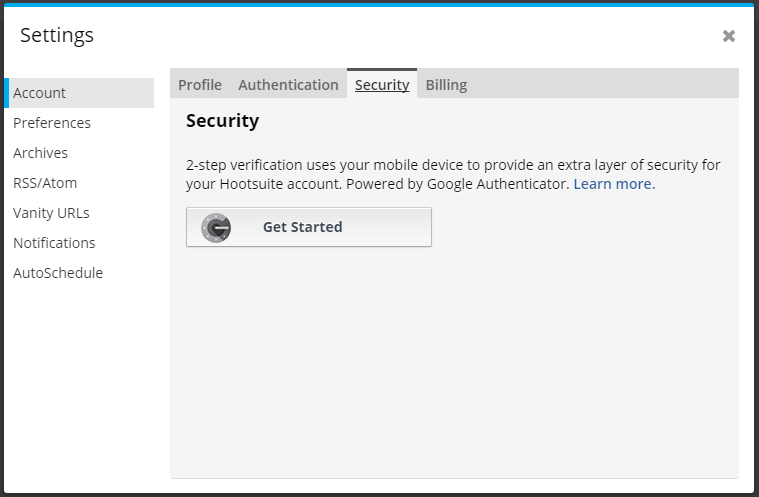759x497 pixels.
Task: Open Preferences in the sidebar
Action: coord(52,123)
